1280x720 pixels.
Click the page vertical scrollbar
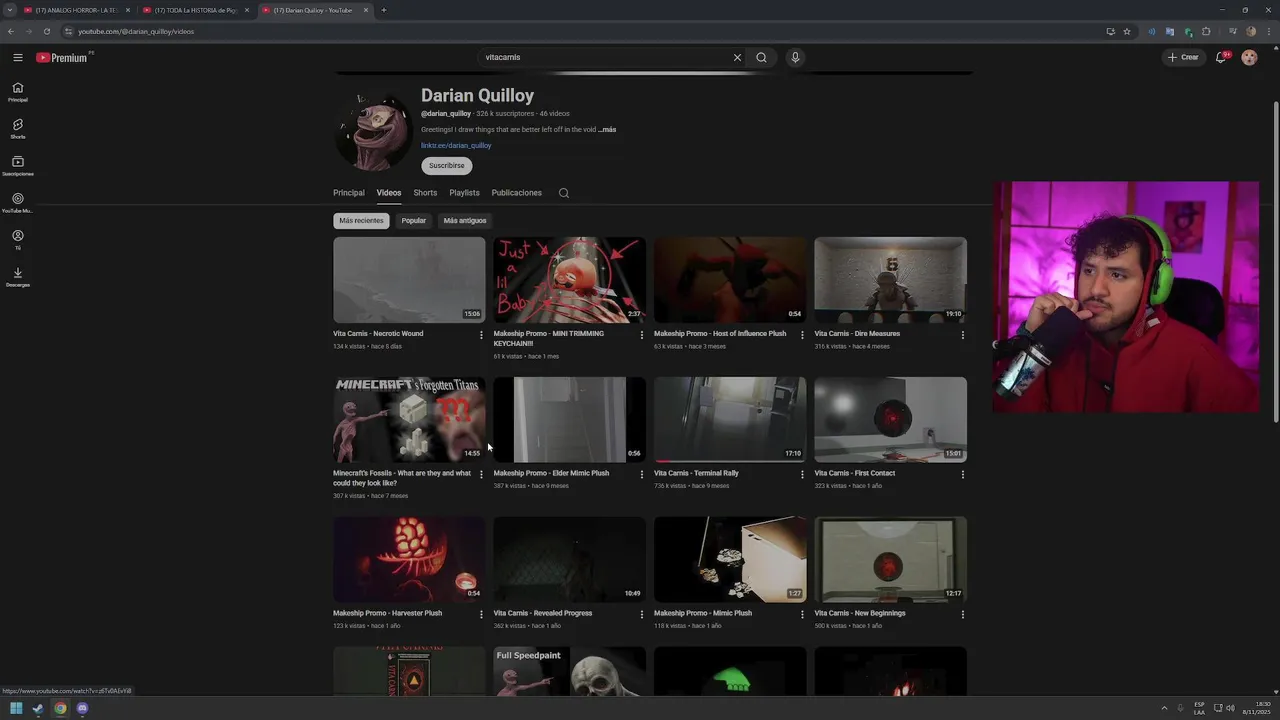(1275, 260)
